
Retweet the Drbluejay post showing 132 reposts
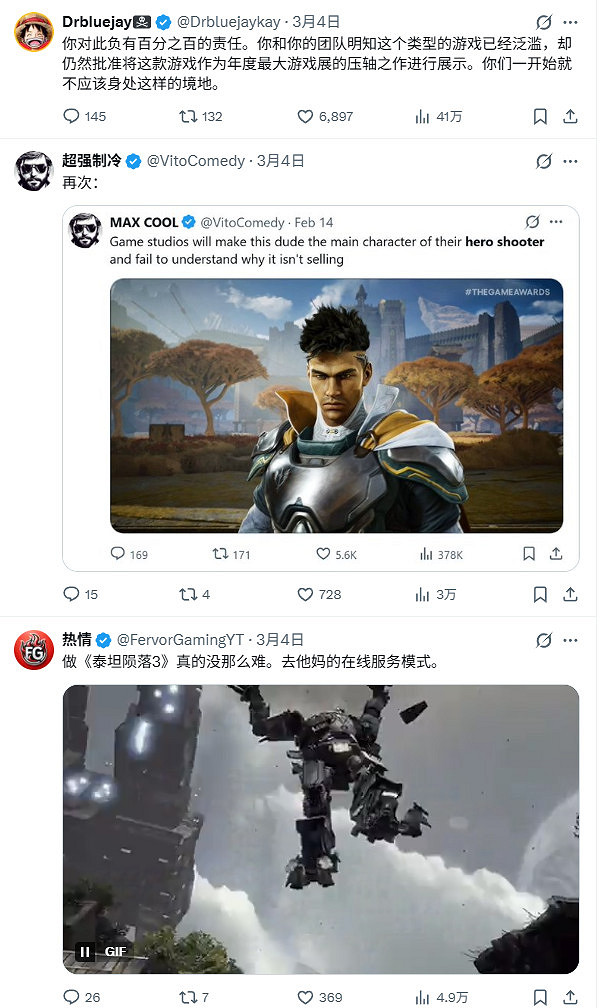201,116
